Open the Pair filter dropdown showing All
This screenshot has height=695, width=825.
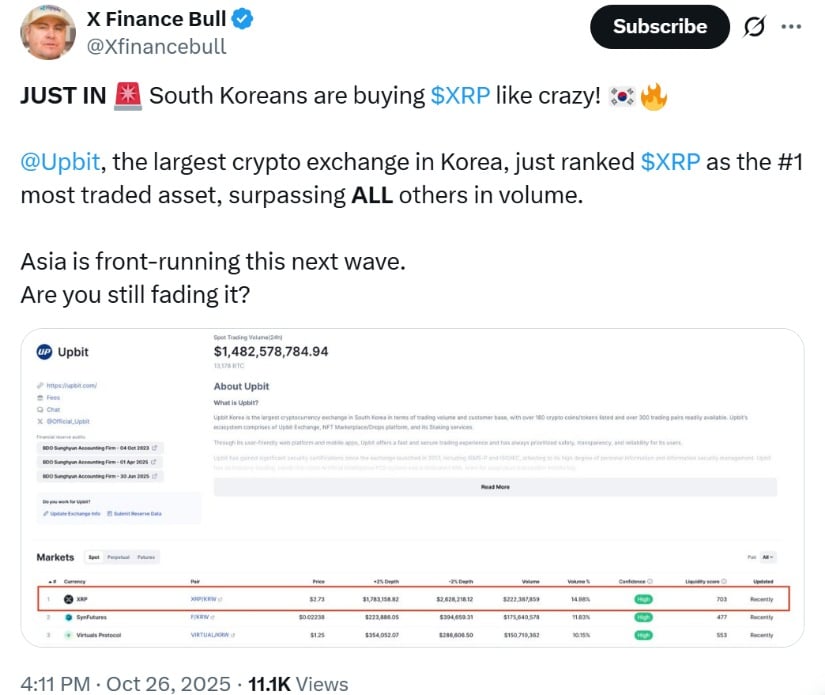click(767, 557)
